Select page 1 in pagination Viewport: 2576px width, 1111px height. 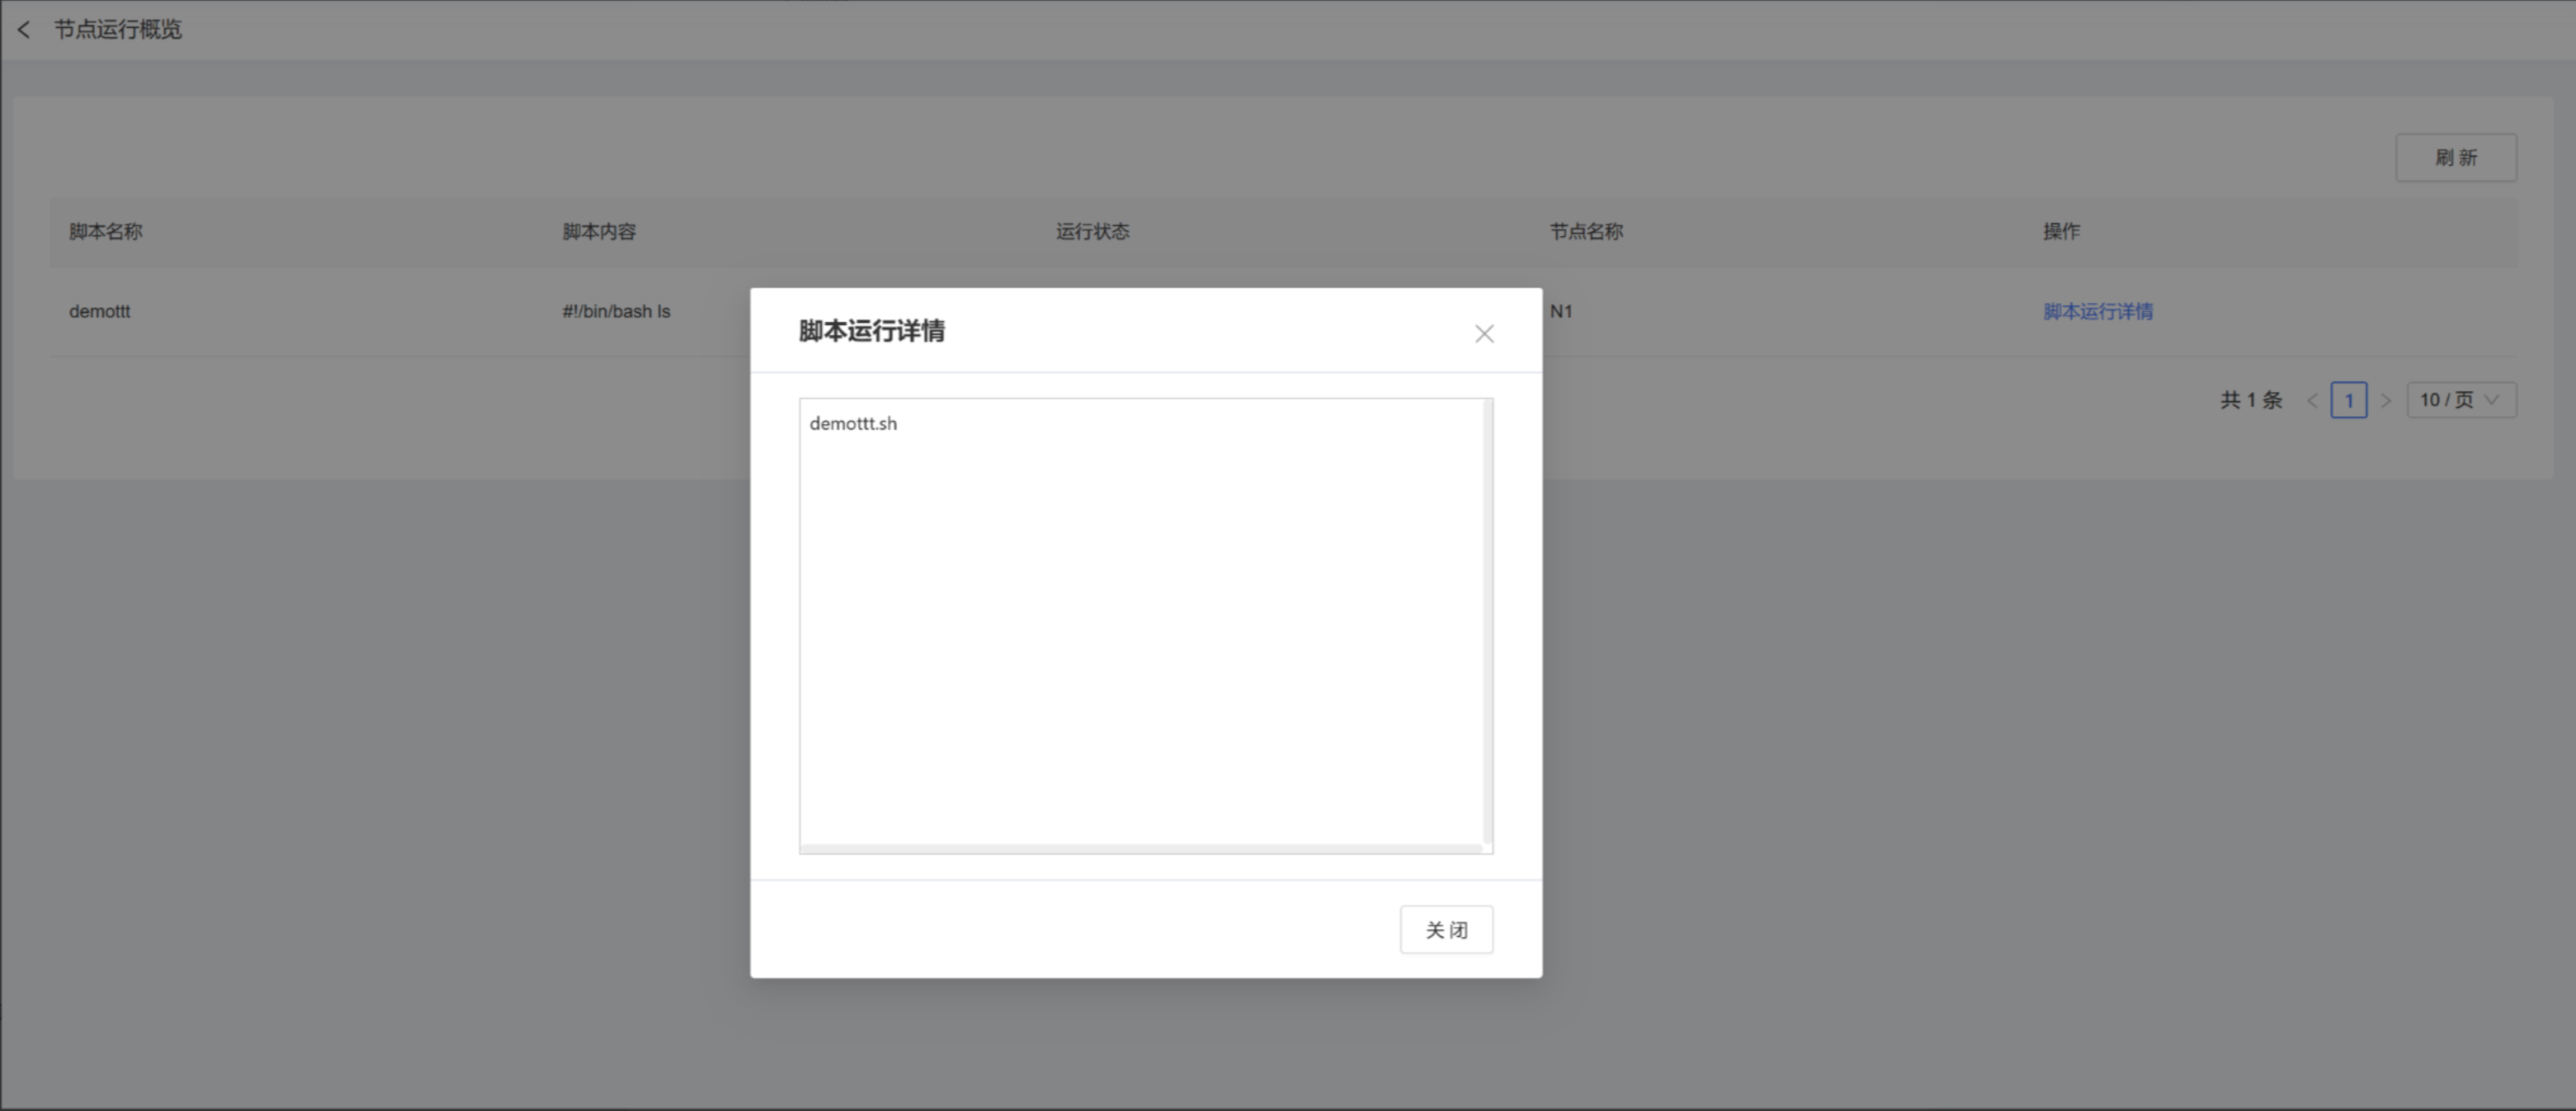[x=2348, y=400]
